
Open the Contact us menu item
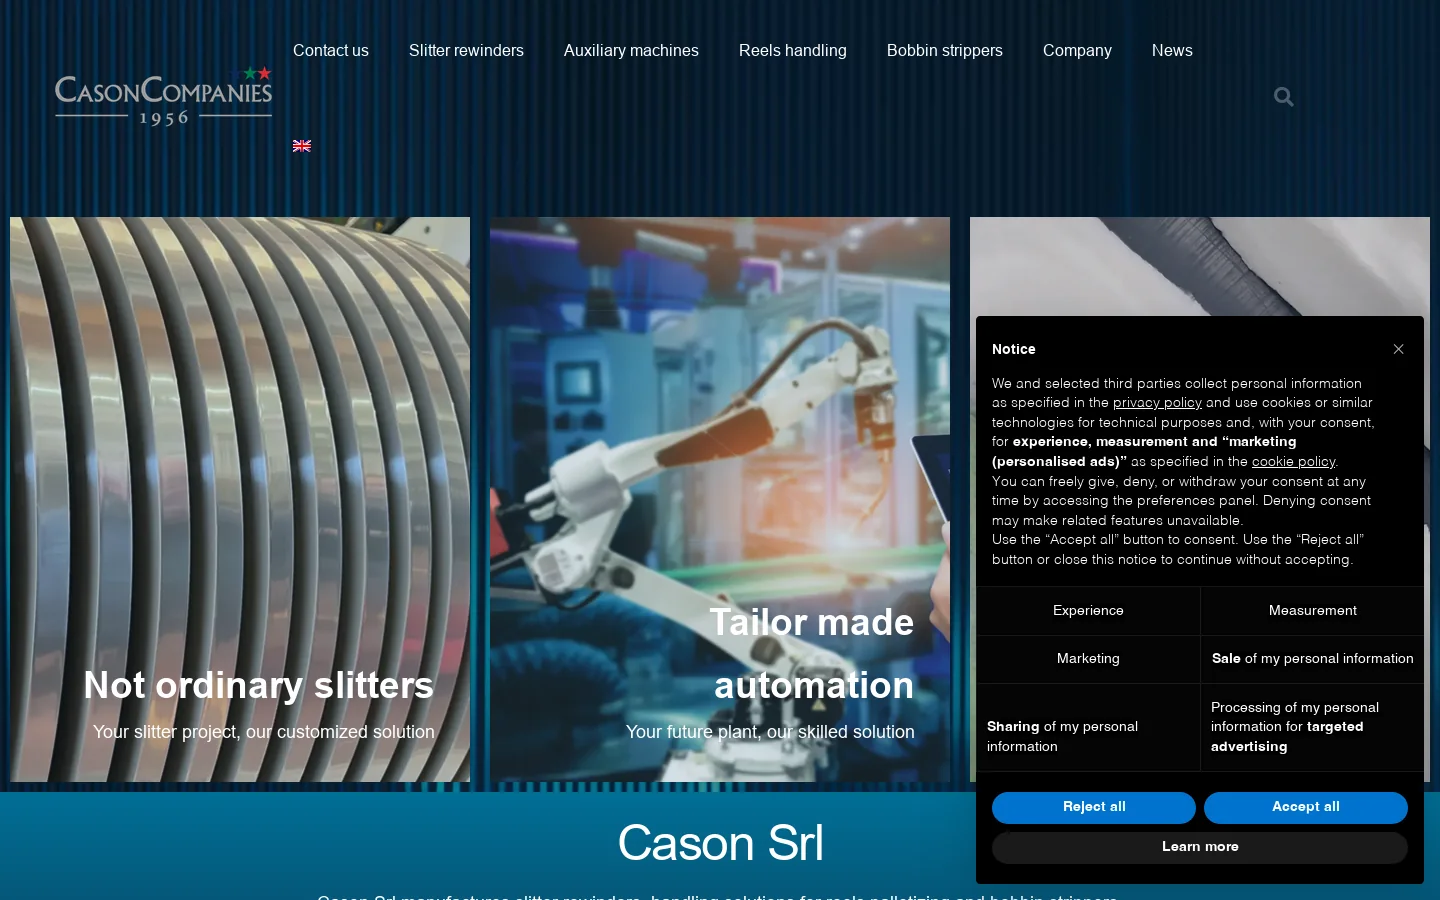click(331, 50)
